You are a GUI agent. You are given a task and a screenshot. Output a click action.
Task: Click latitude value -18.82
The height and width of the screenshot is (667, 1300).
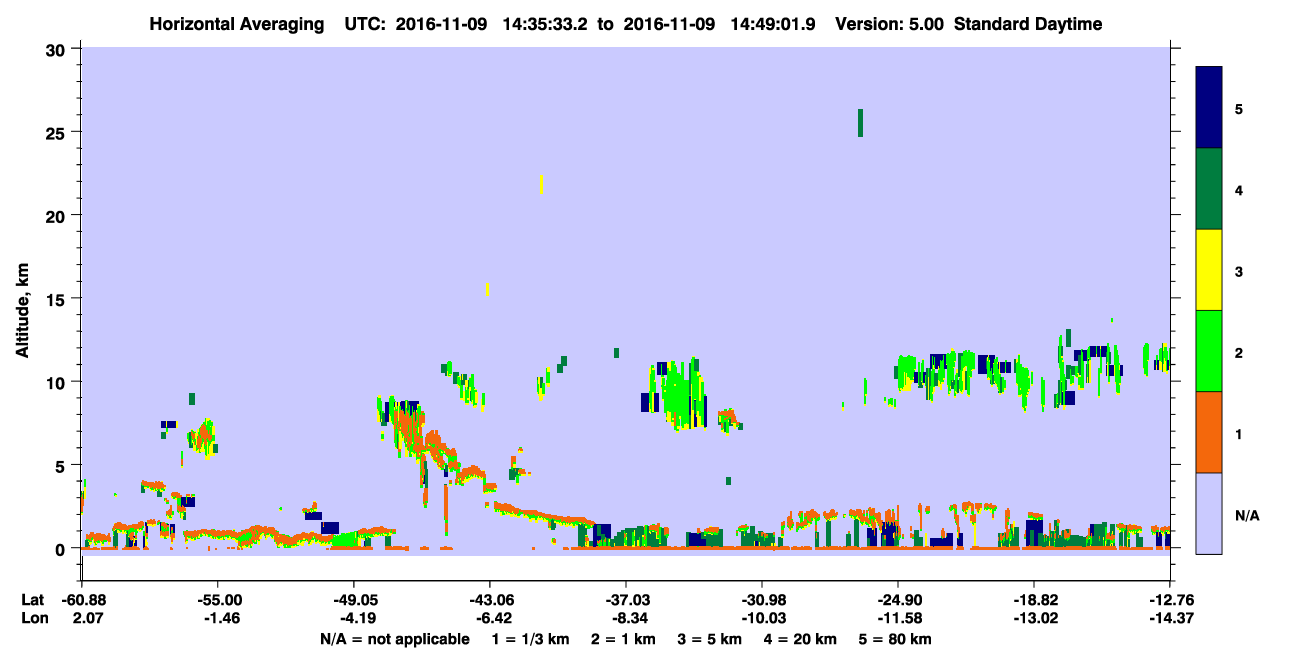1034,600
